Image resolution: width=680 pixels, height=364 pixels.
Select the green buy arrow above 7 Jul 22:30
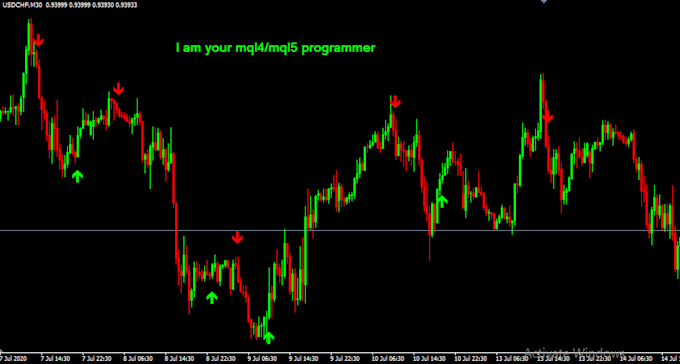coord(77,176)
